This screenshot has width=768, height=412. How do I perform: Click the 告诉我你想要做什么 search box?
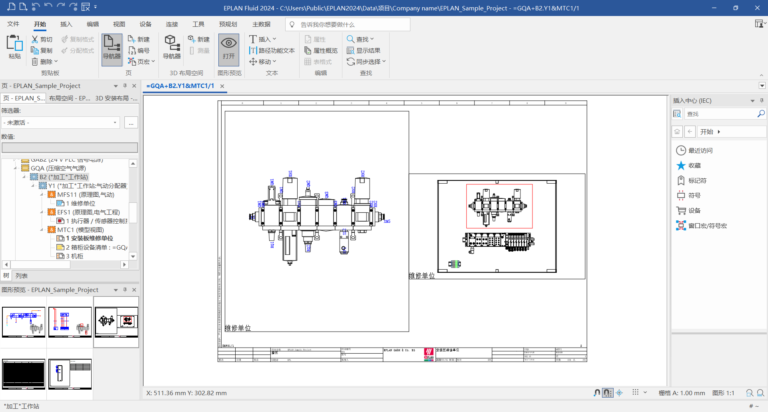tap(348, 24)
